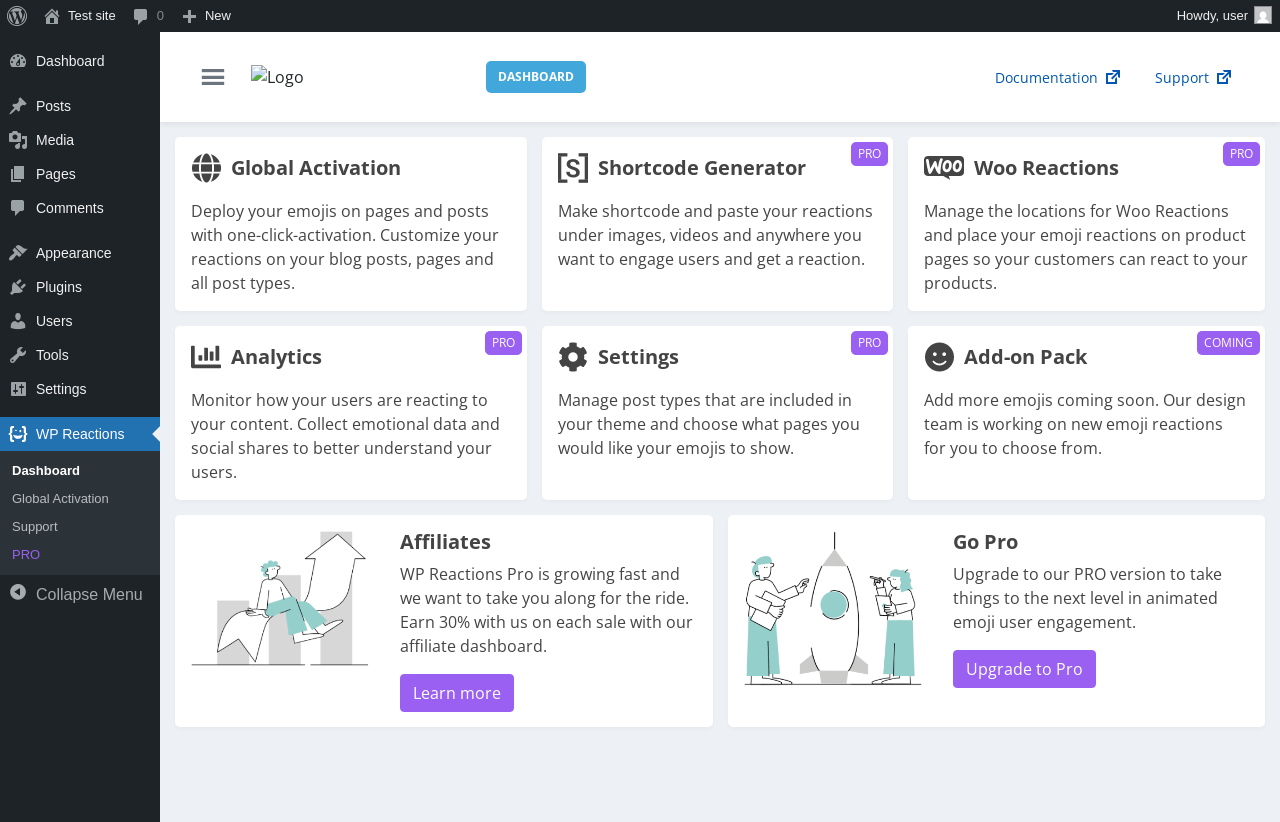Click PRO badge on Woo Reactions
1280x822 pixels.
(1241, 154)
